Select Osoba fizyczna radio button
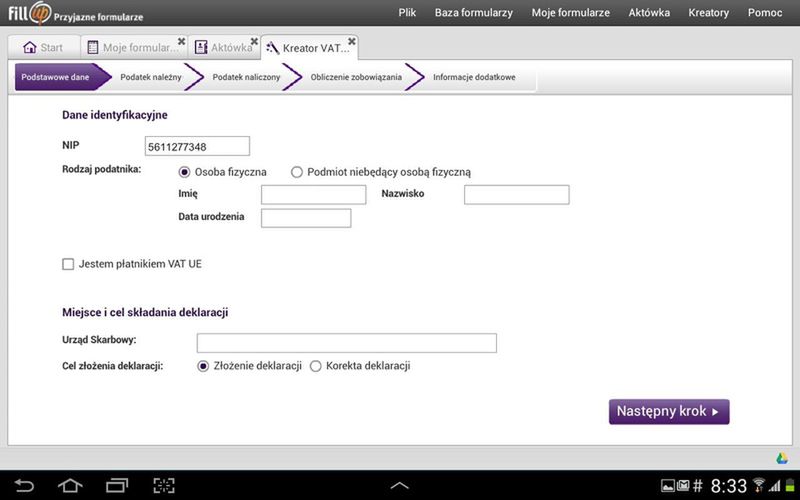 [184, 172]
